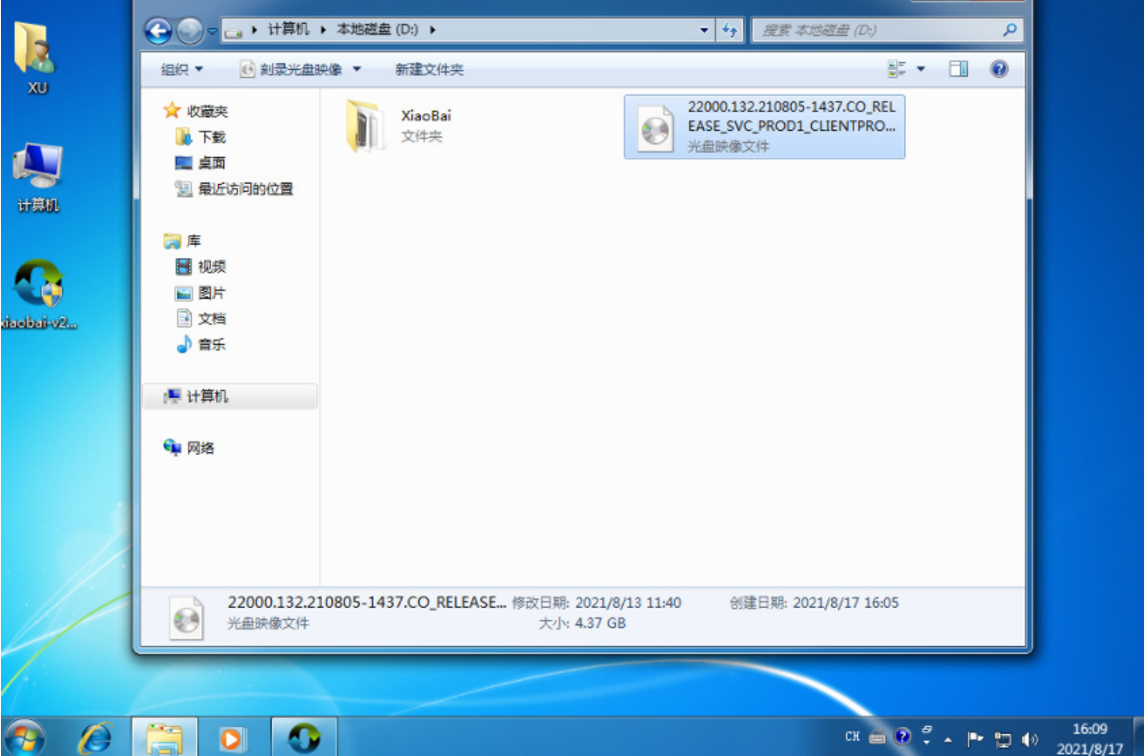Image resolution: width=1144 pixels, height=756 pixels.
Task: Click 计算机 in the address breadcrumb
Action: coord(288,29)
